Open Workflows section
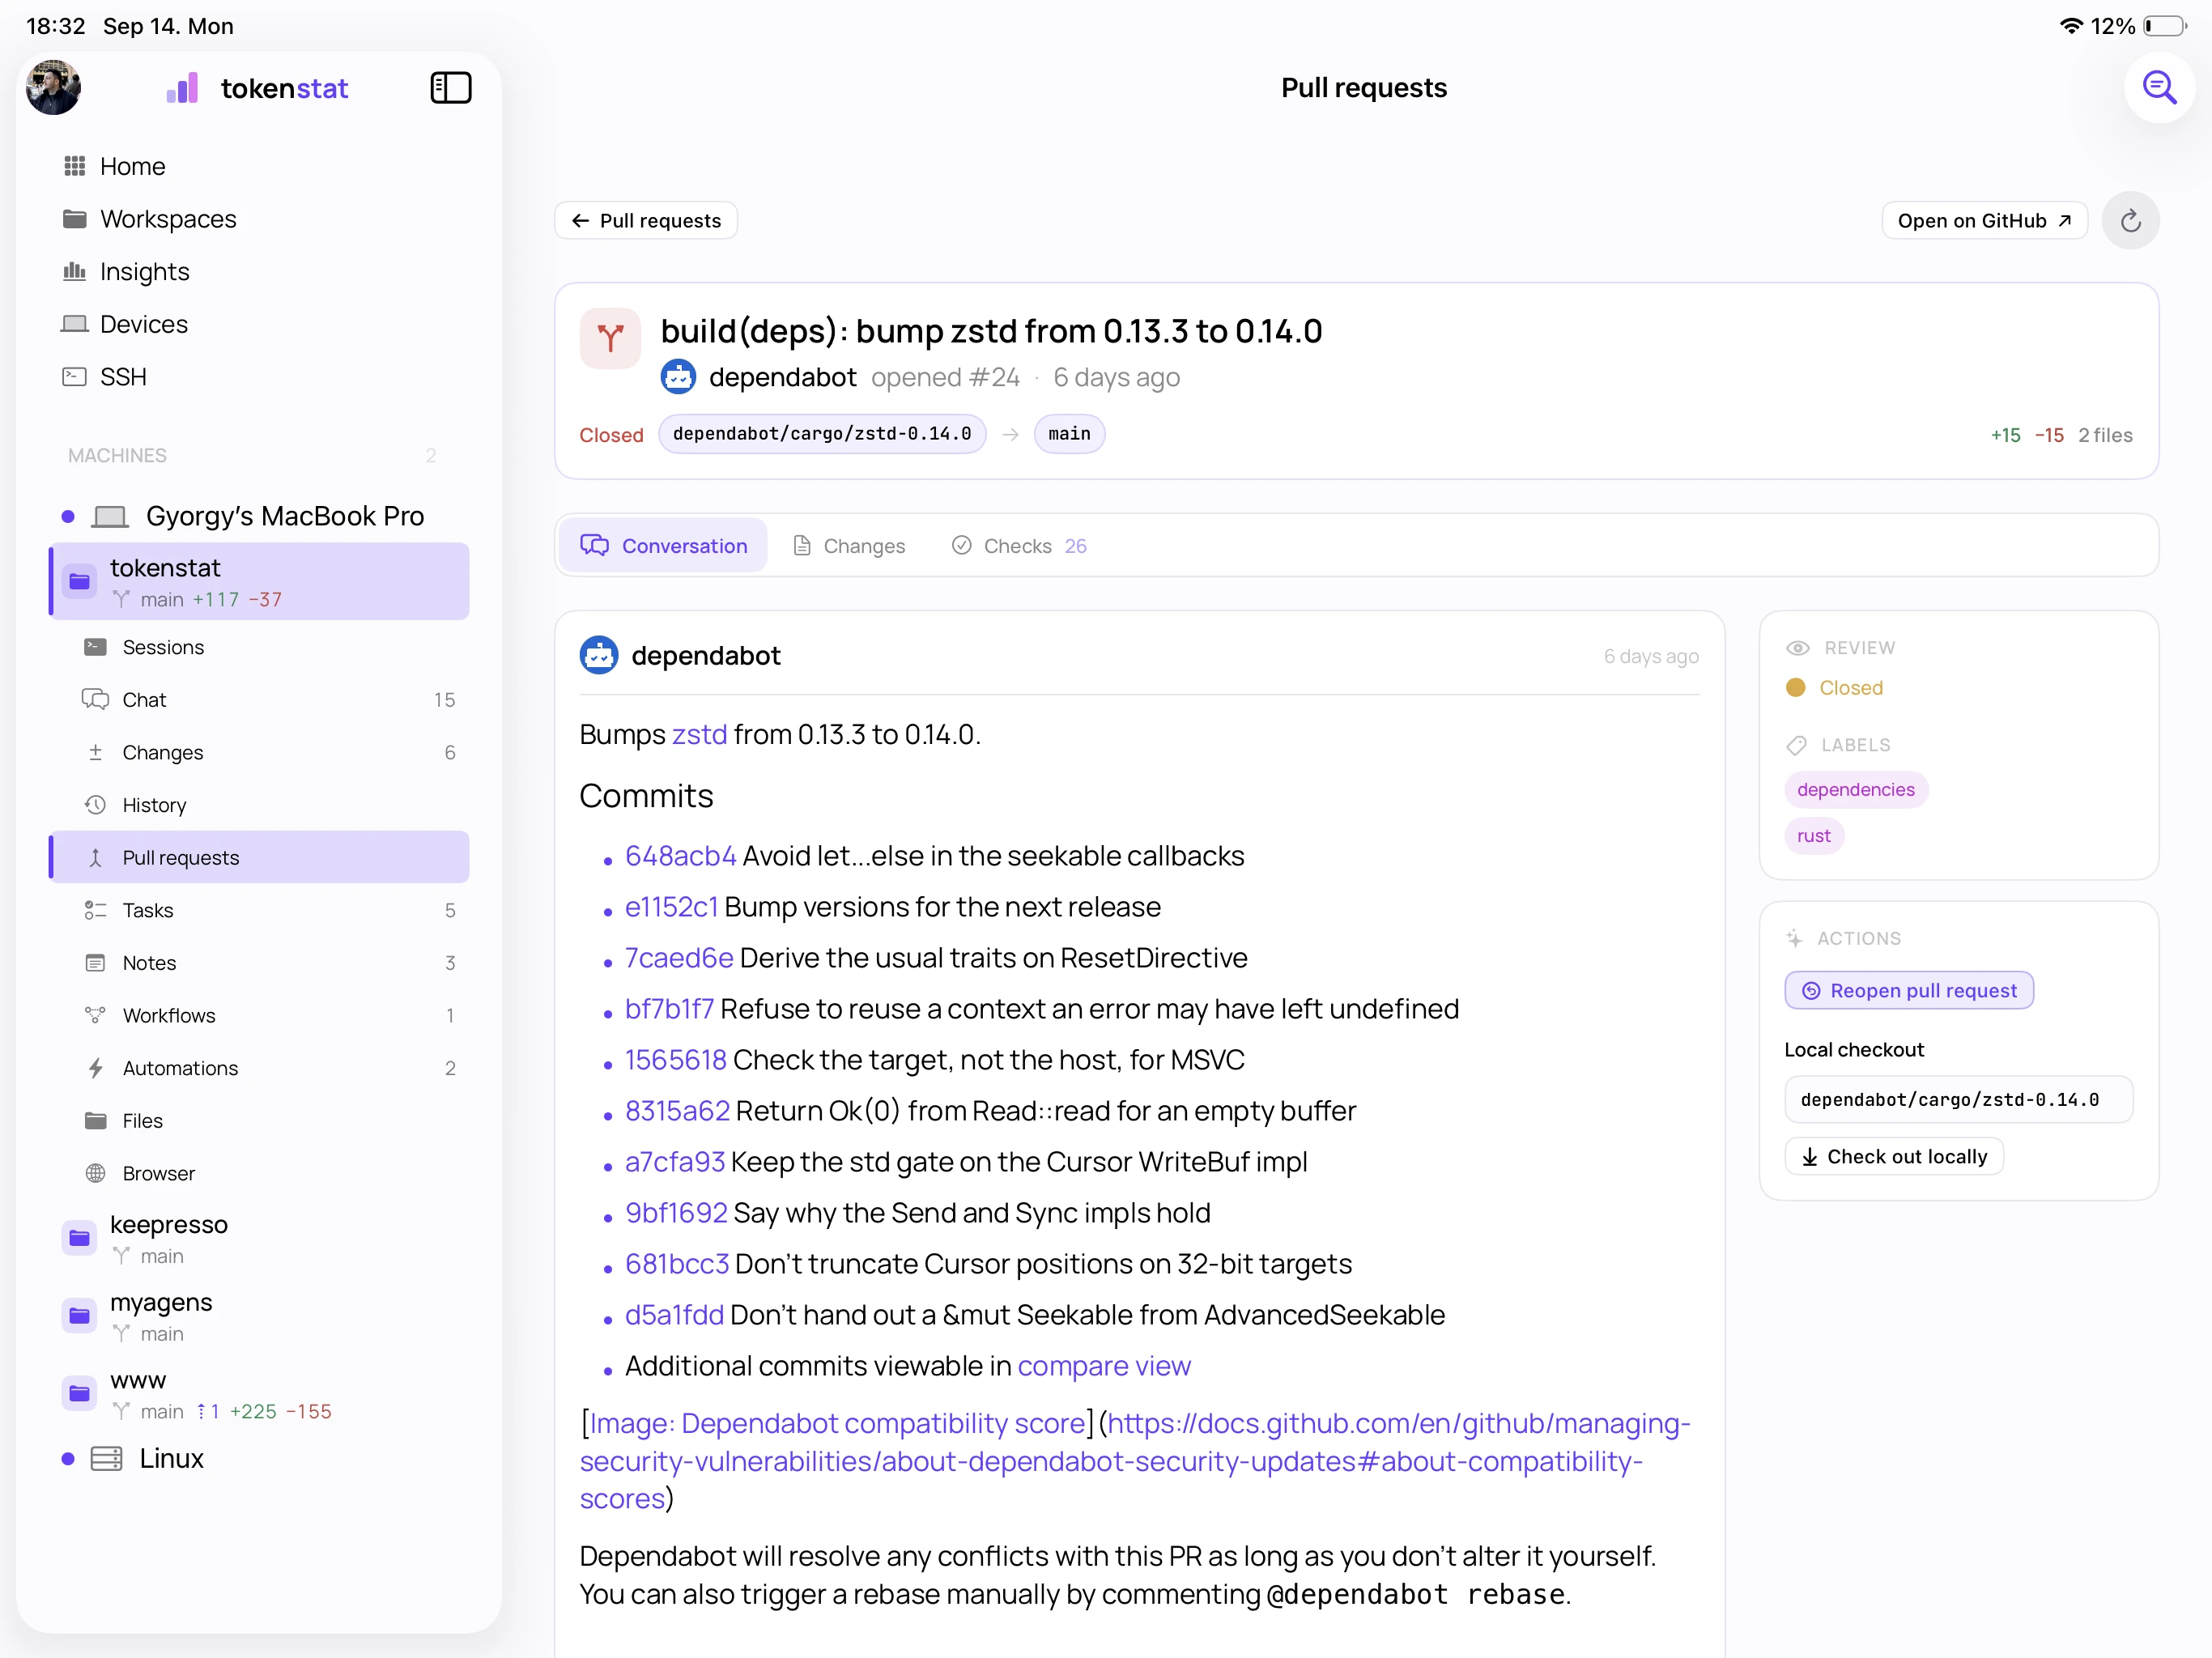 (x=259, y=1015)
